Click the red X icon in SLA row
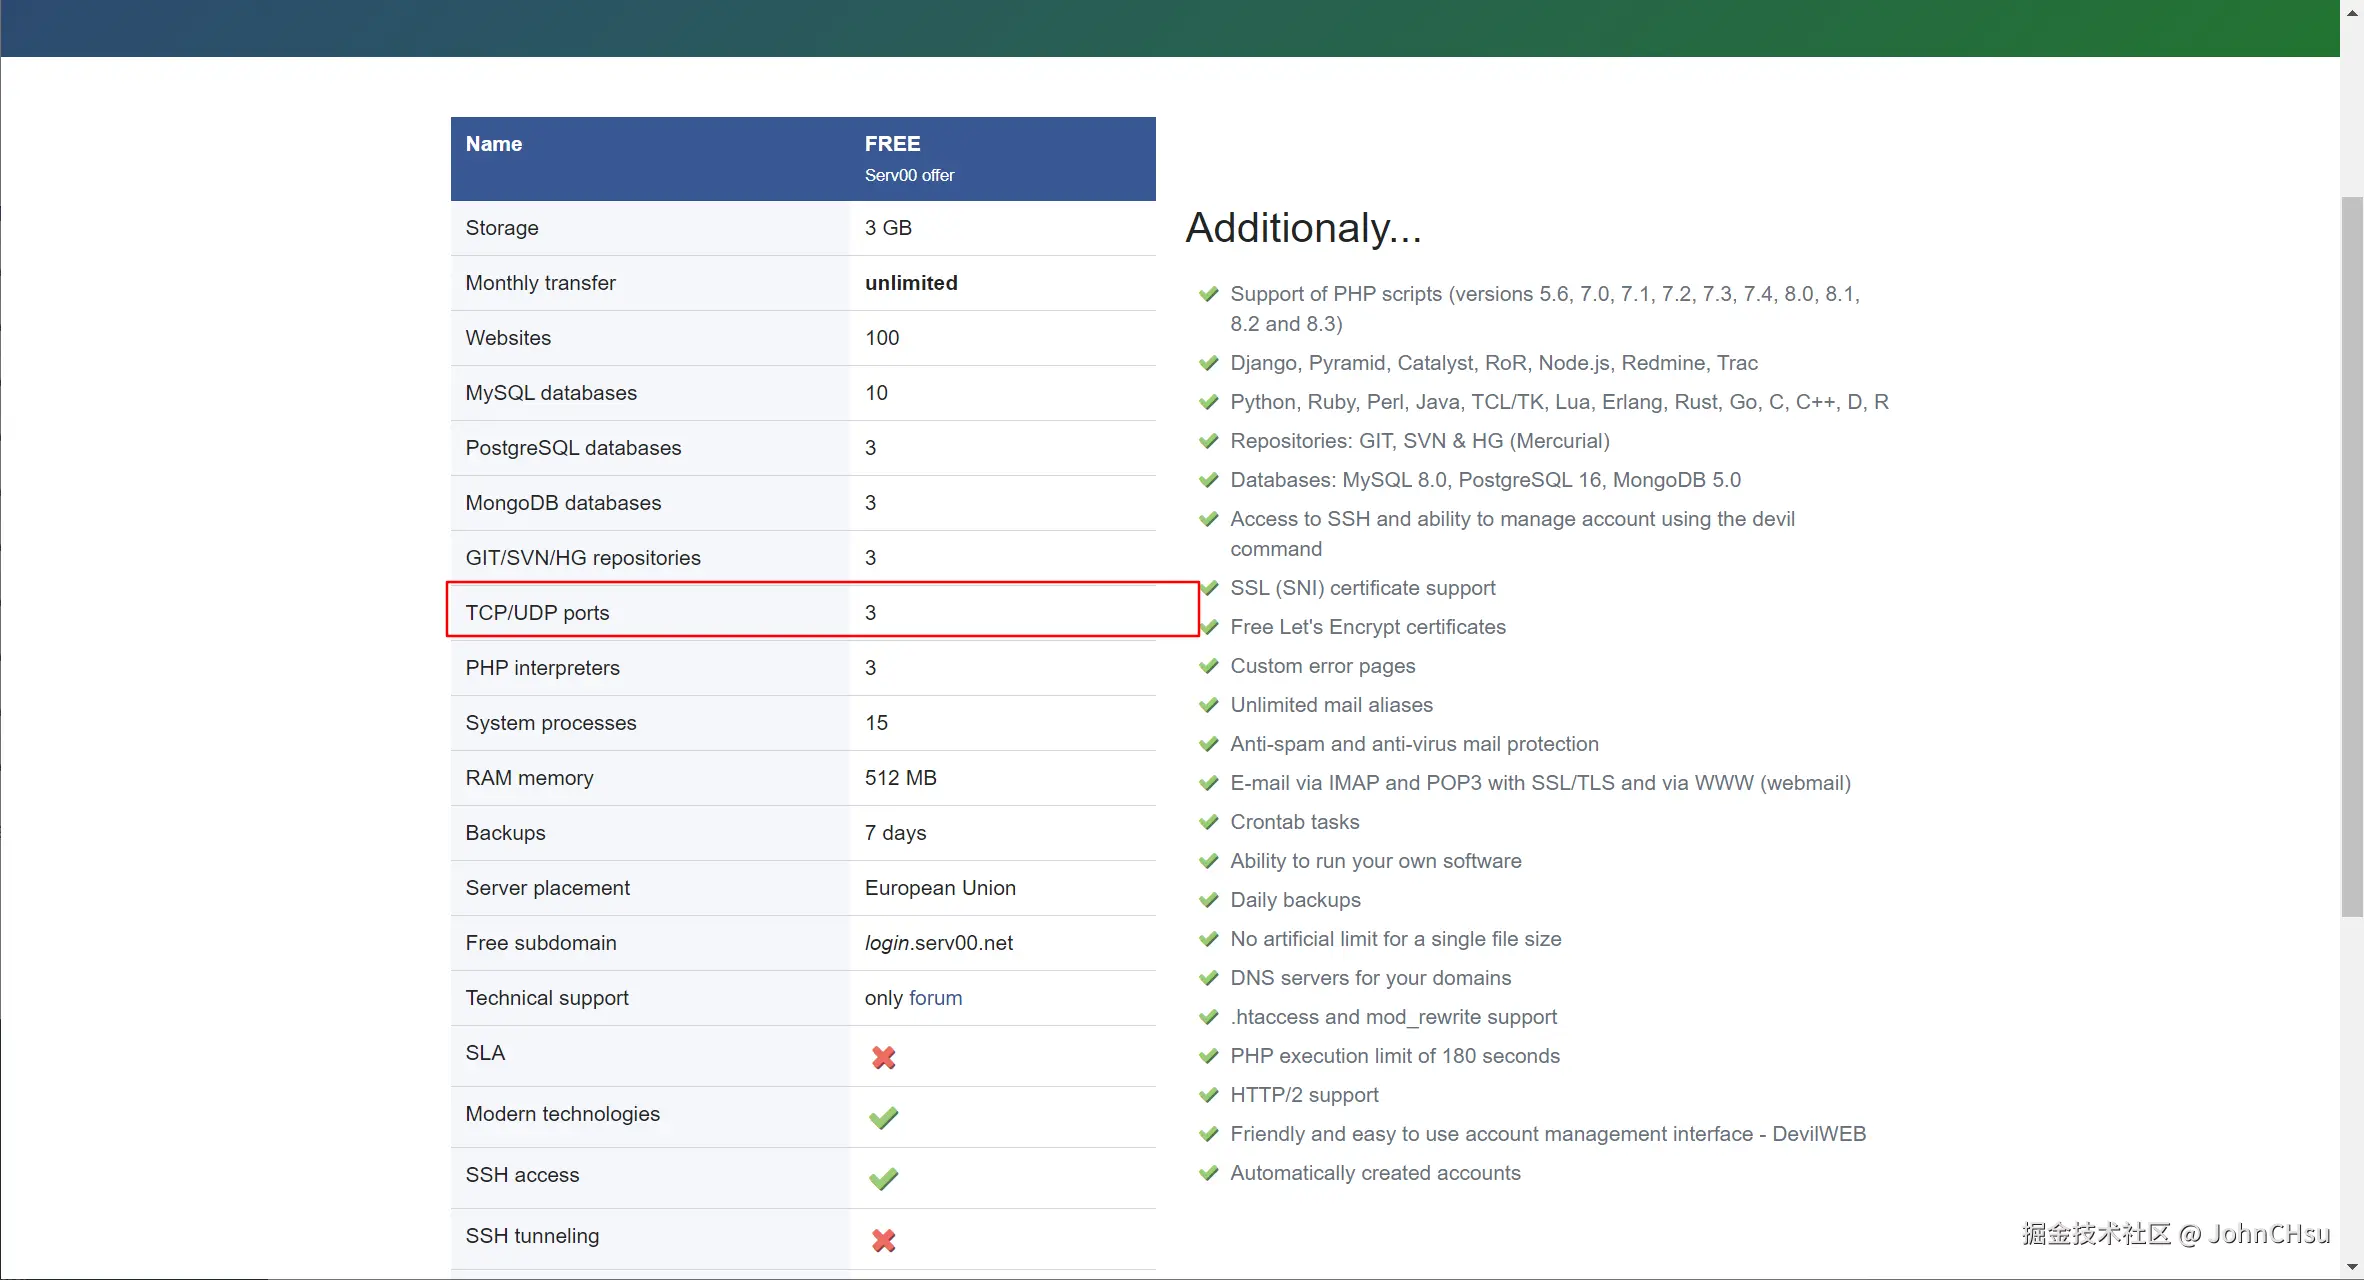Image resolution: width=2364 pixels, height=1280 pixels. [883, 1057]
